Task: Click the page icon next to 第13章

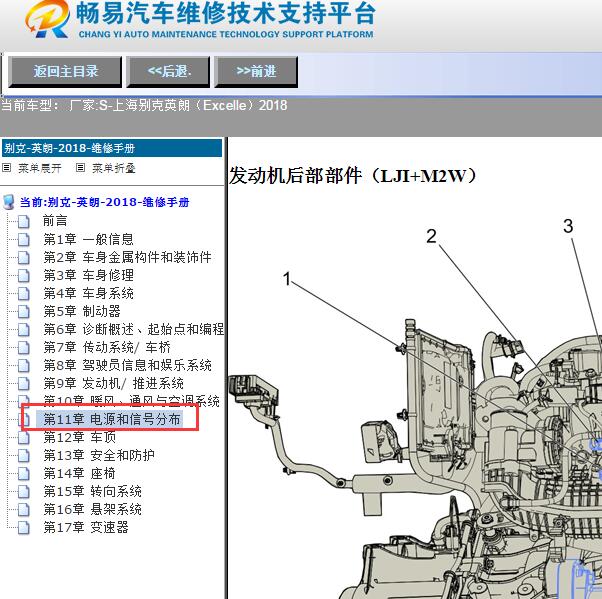Action: (x=24, y=455)
